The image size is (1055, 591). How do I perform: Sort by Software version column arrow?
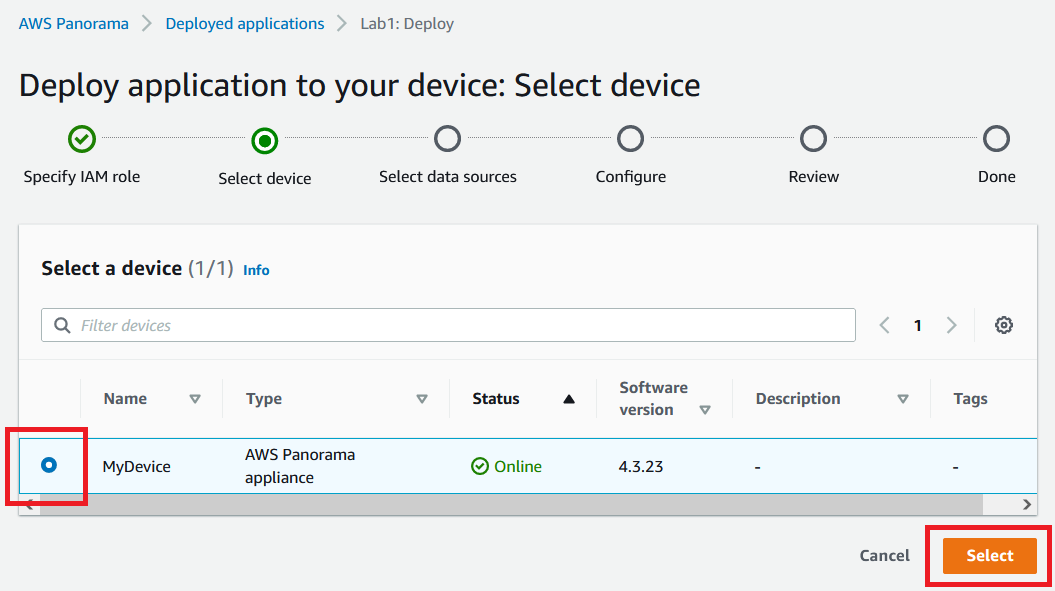[x=704, y=410]
